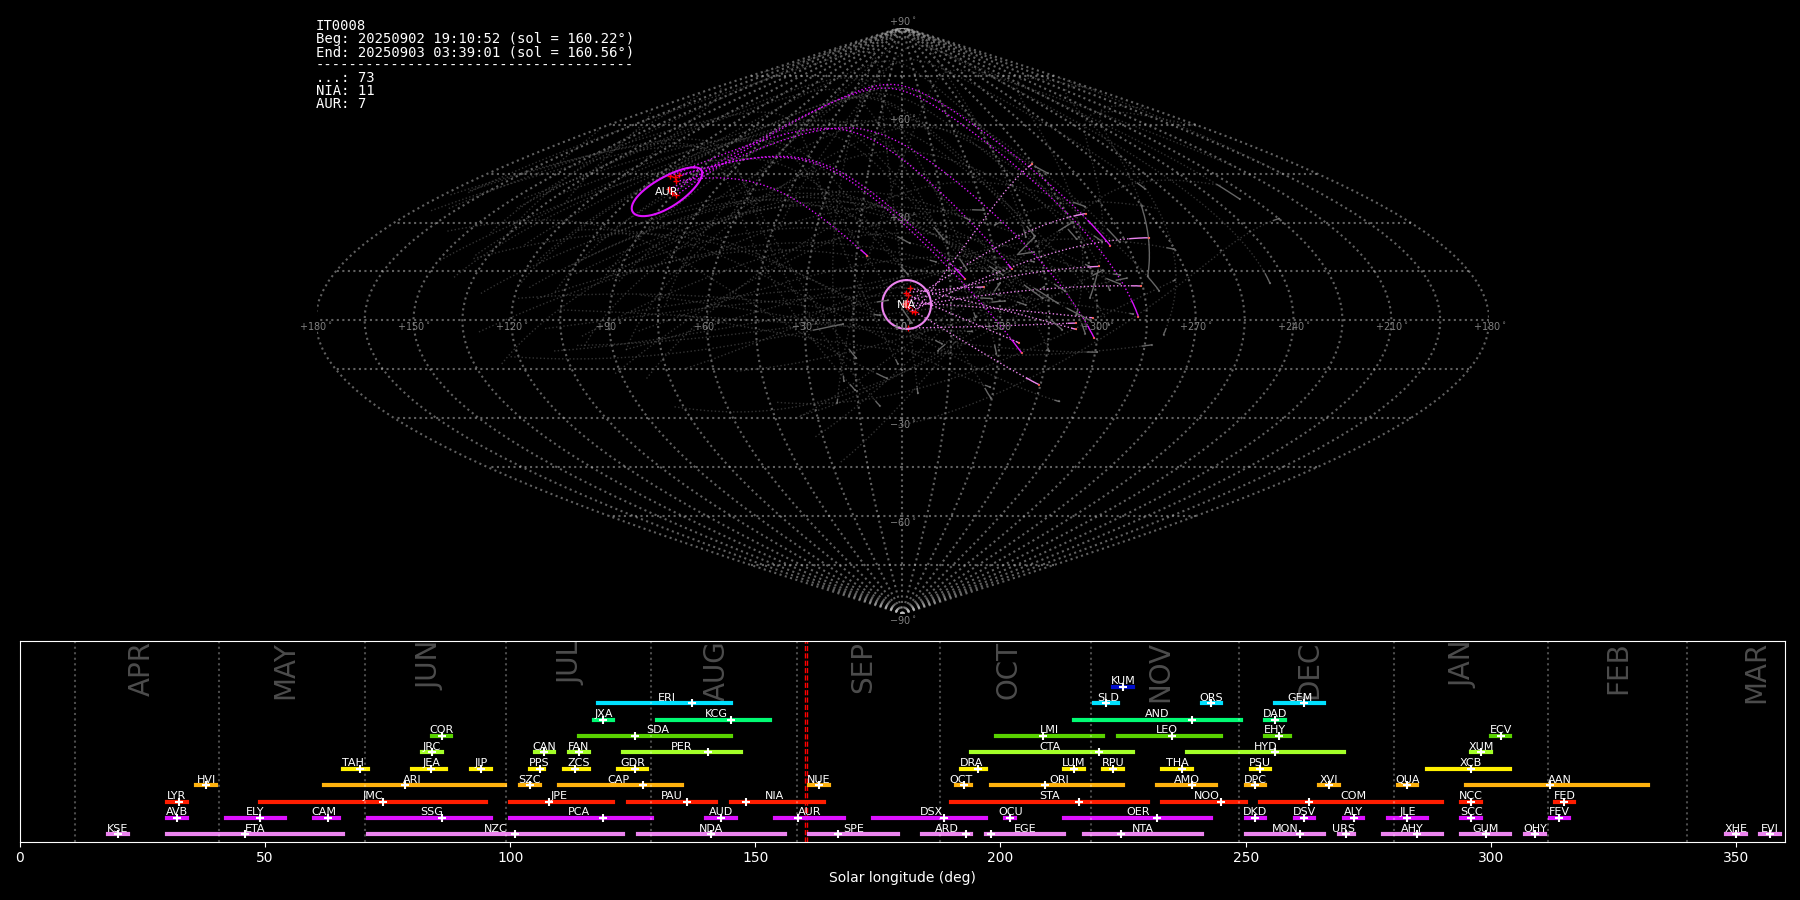Click the SEP month label

[x=862, y=670]
